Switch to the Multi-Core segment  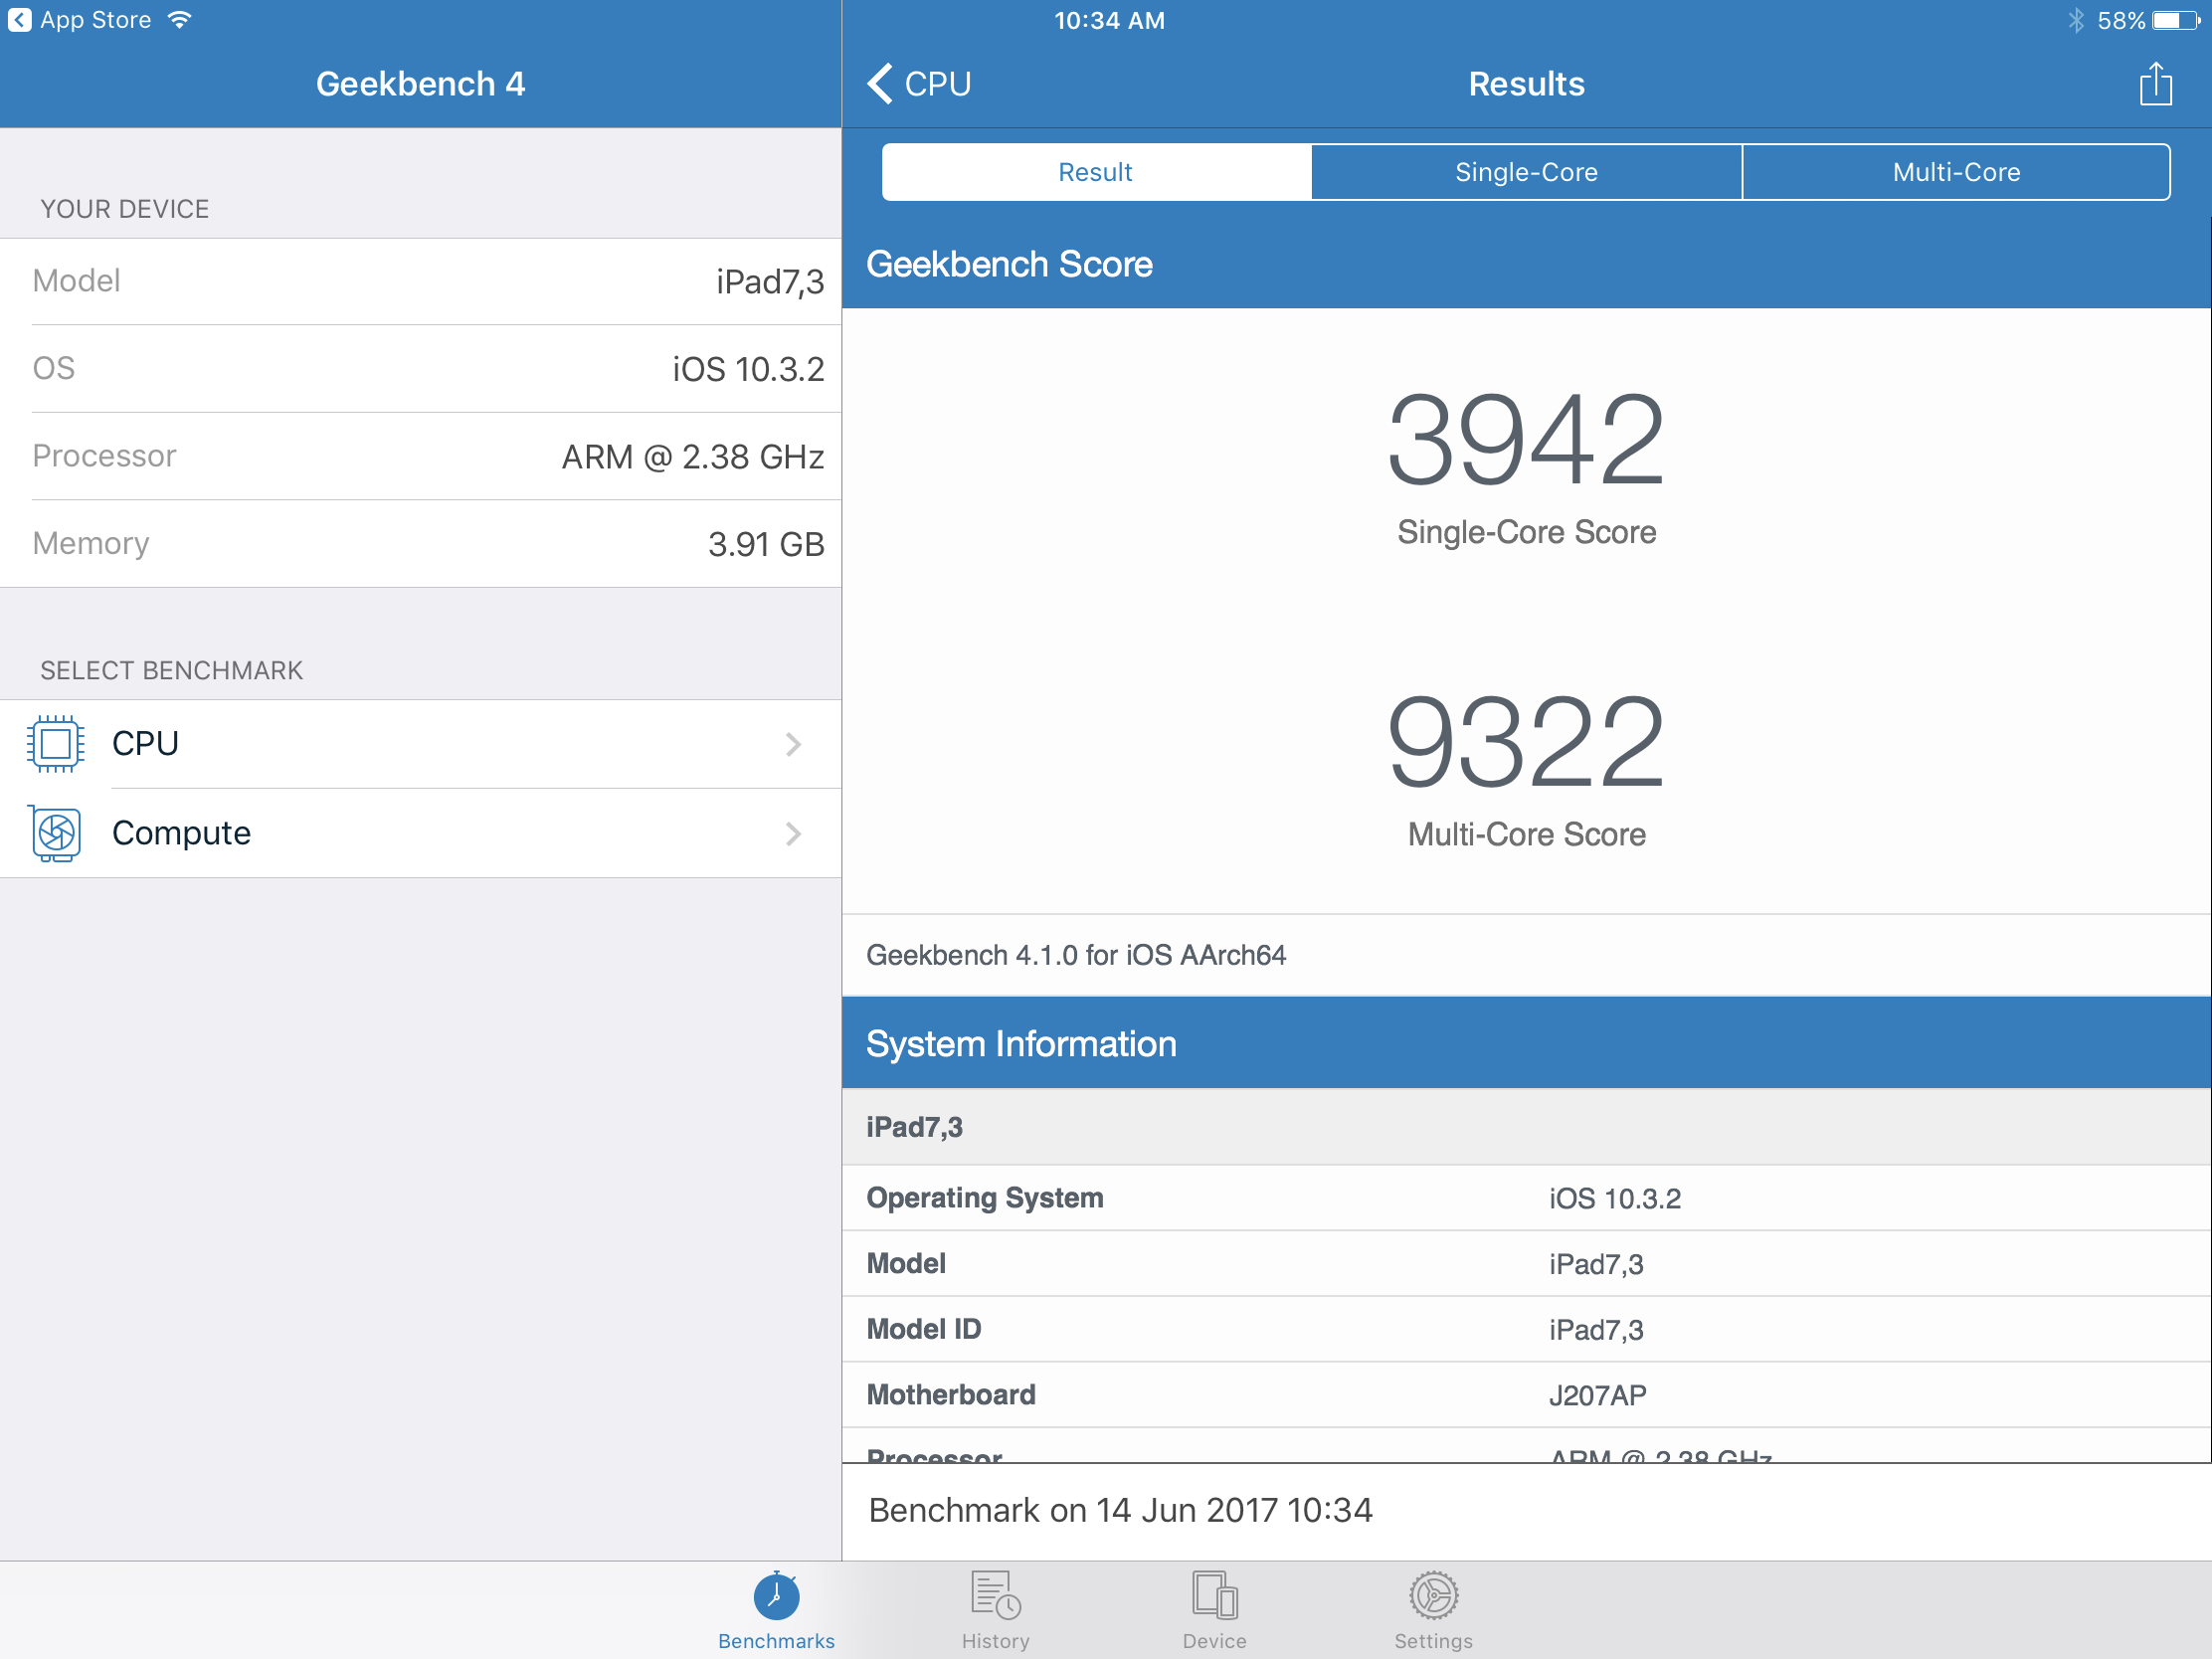(1956, 172)
